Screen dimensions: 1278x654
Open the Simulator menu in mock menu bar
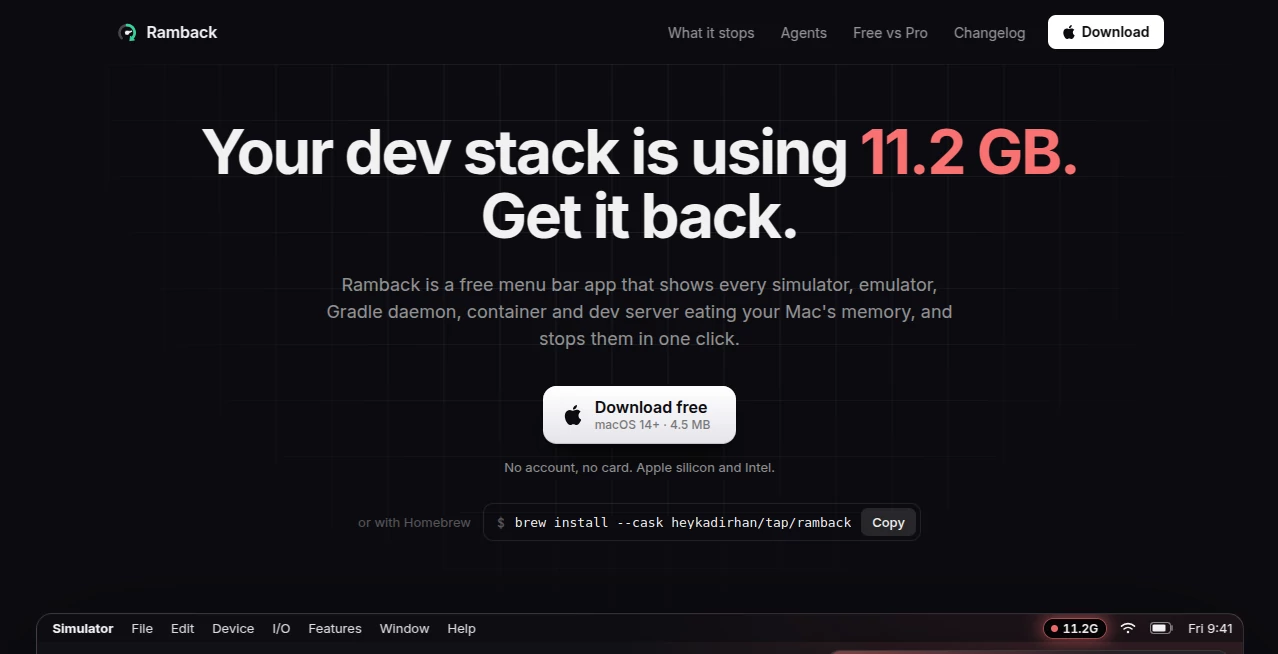click(x=83, y=628)
